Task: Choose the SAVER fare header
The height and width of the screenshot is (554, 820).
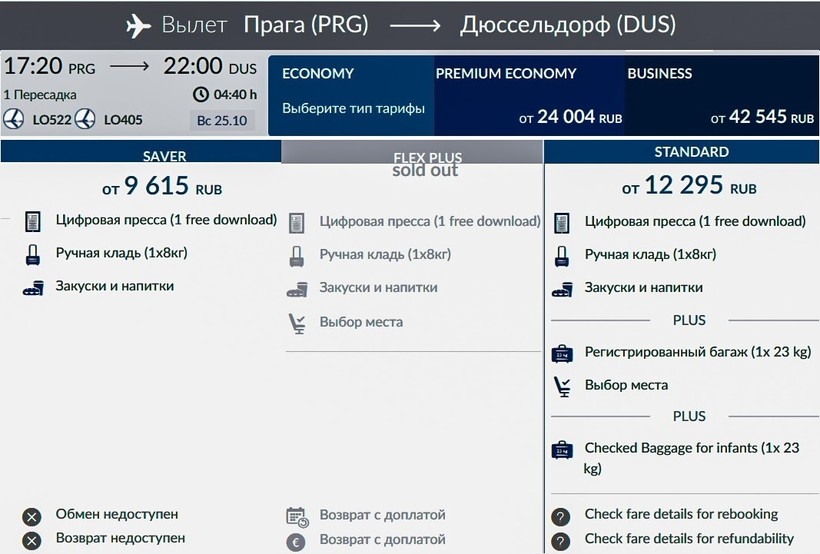Action: click(x=141, y=152)
